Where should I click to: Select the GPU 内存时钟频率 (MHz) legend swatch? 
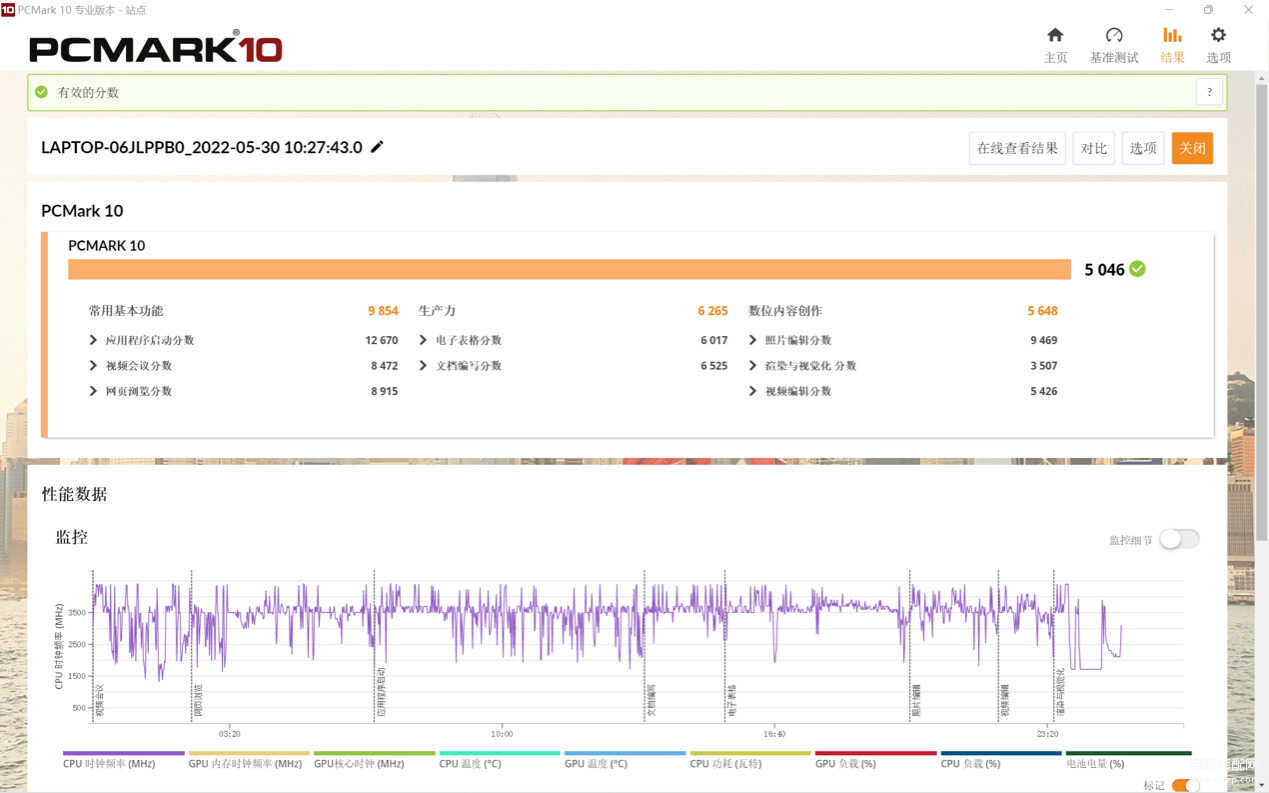click(x=249, y=753)
